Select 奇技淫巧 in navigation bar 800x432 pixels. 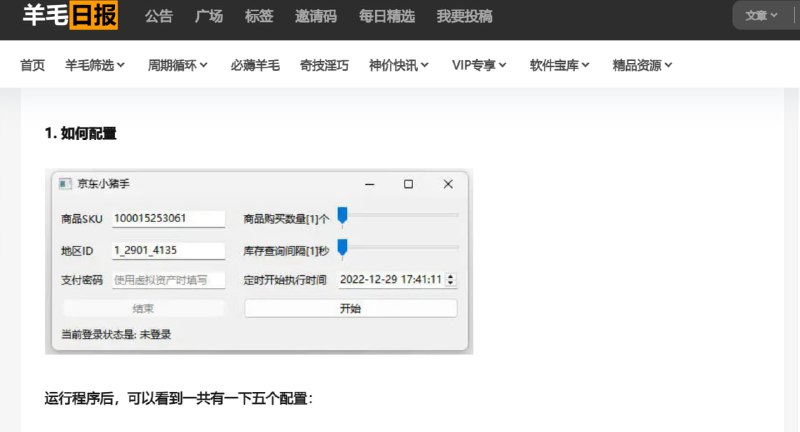tap(324, 65)
